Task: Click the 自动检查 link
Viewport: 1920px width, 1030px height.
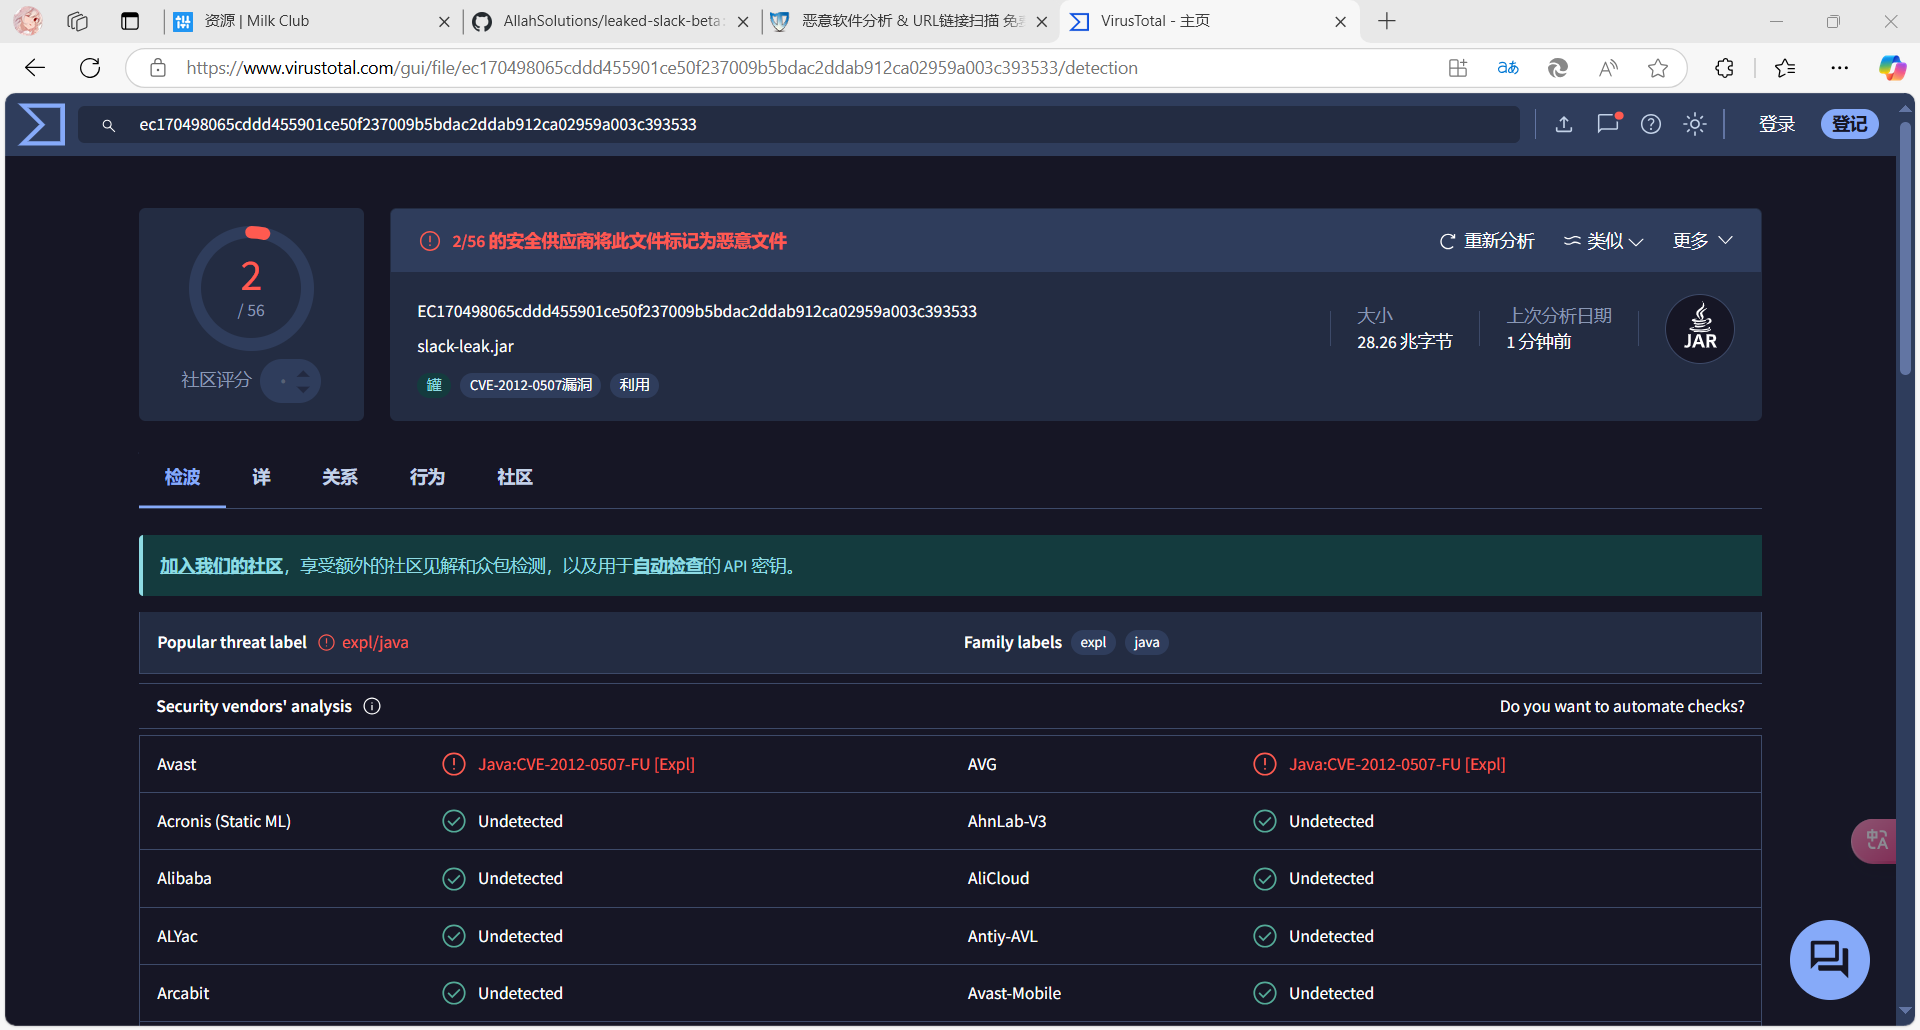Action: click(x=668, y=566)
